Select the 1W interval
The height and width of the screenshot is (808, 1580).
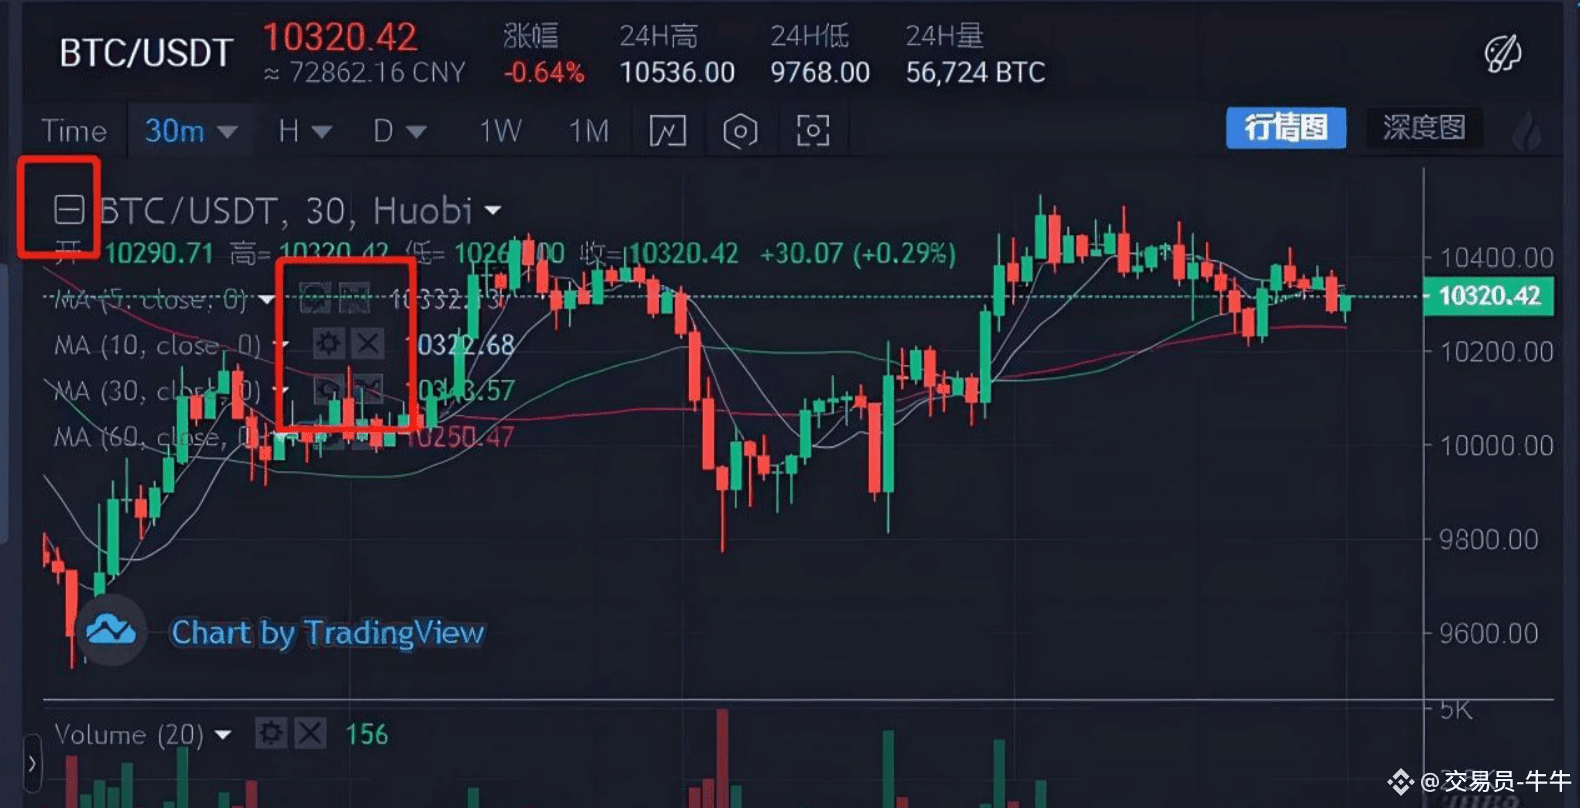click(500, 131)
